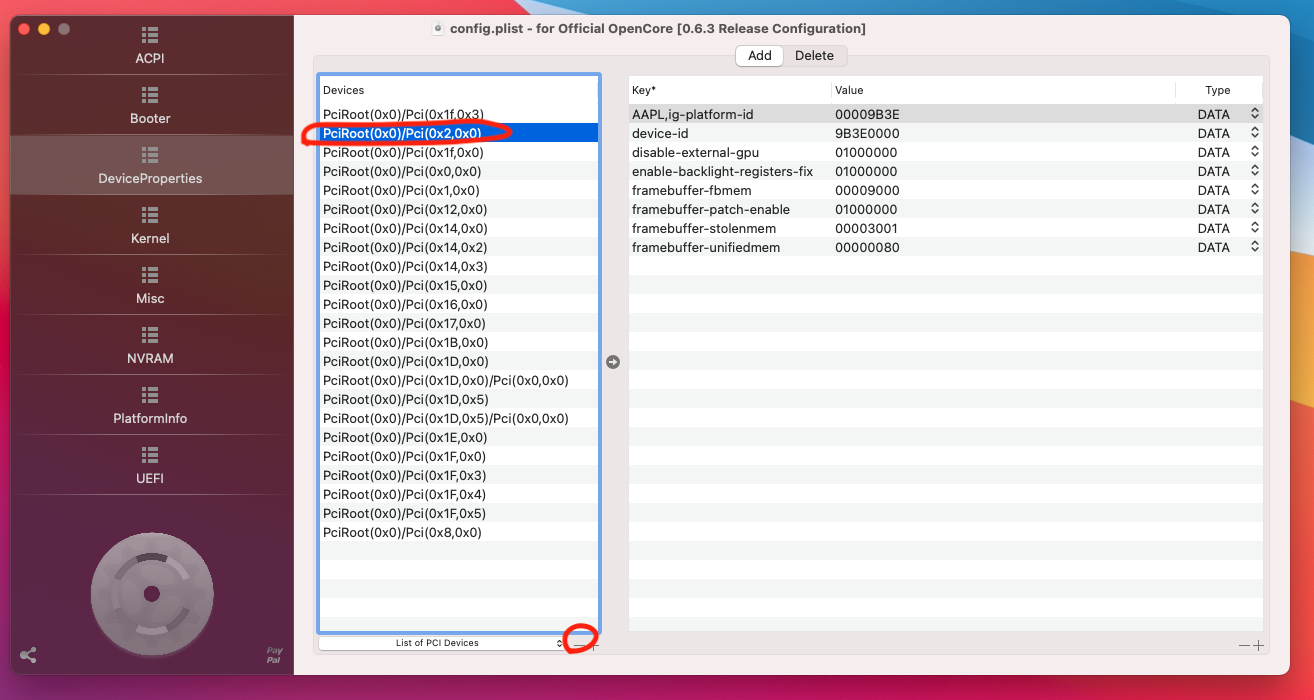
Task: Go to the Kernel section
Action: point(150,226)
